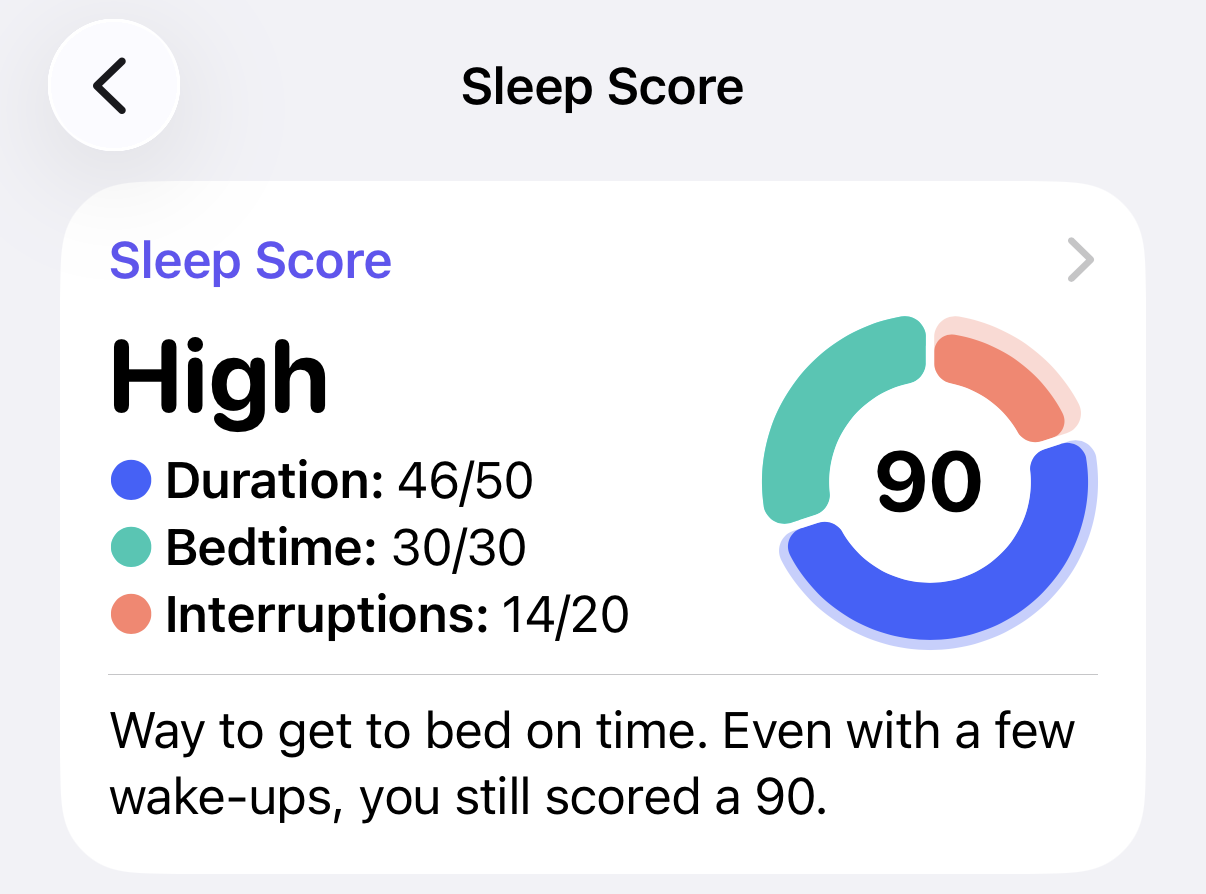Tap the divider line above the summary
Screen dimensions: 1206x894
[602, 675]
